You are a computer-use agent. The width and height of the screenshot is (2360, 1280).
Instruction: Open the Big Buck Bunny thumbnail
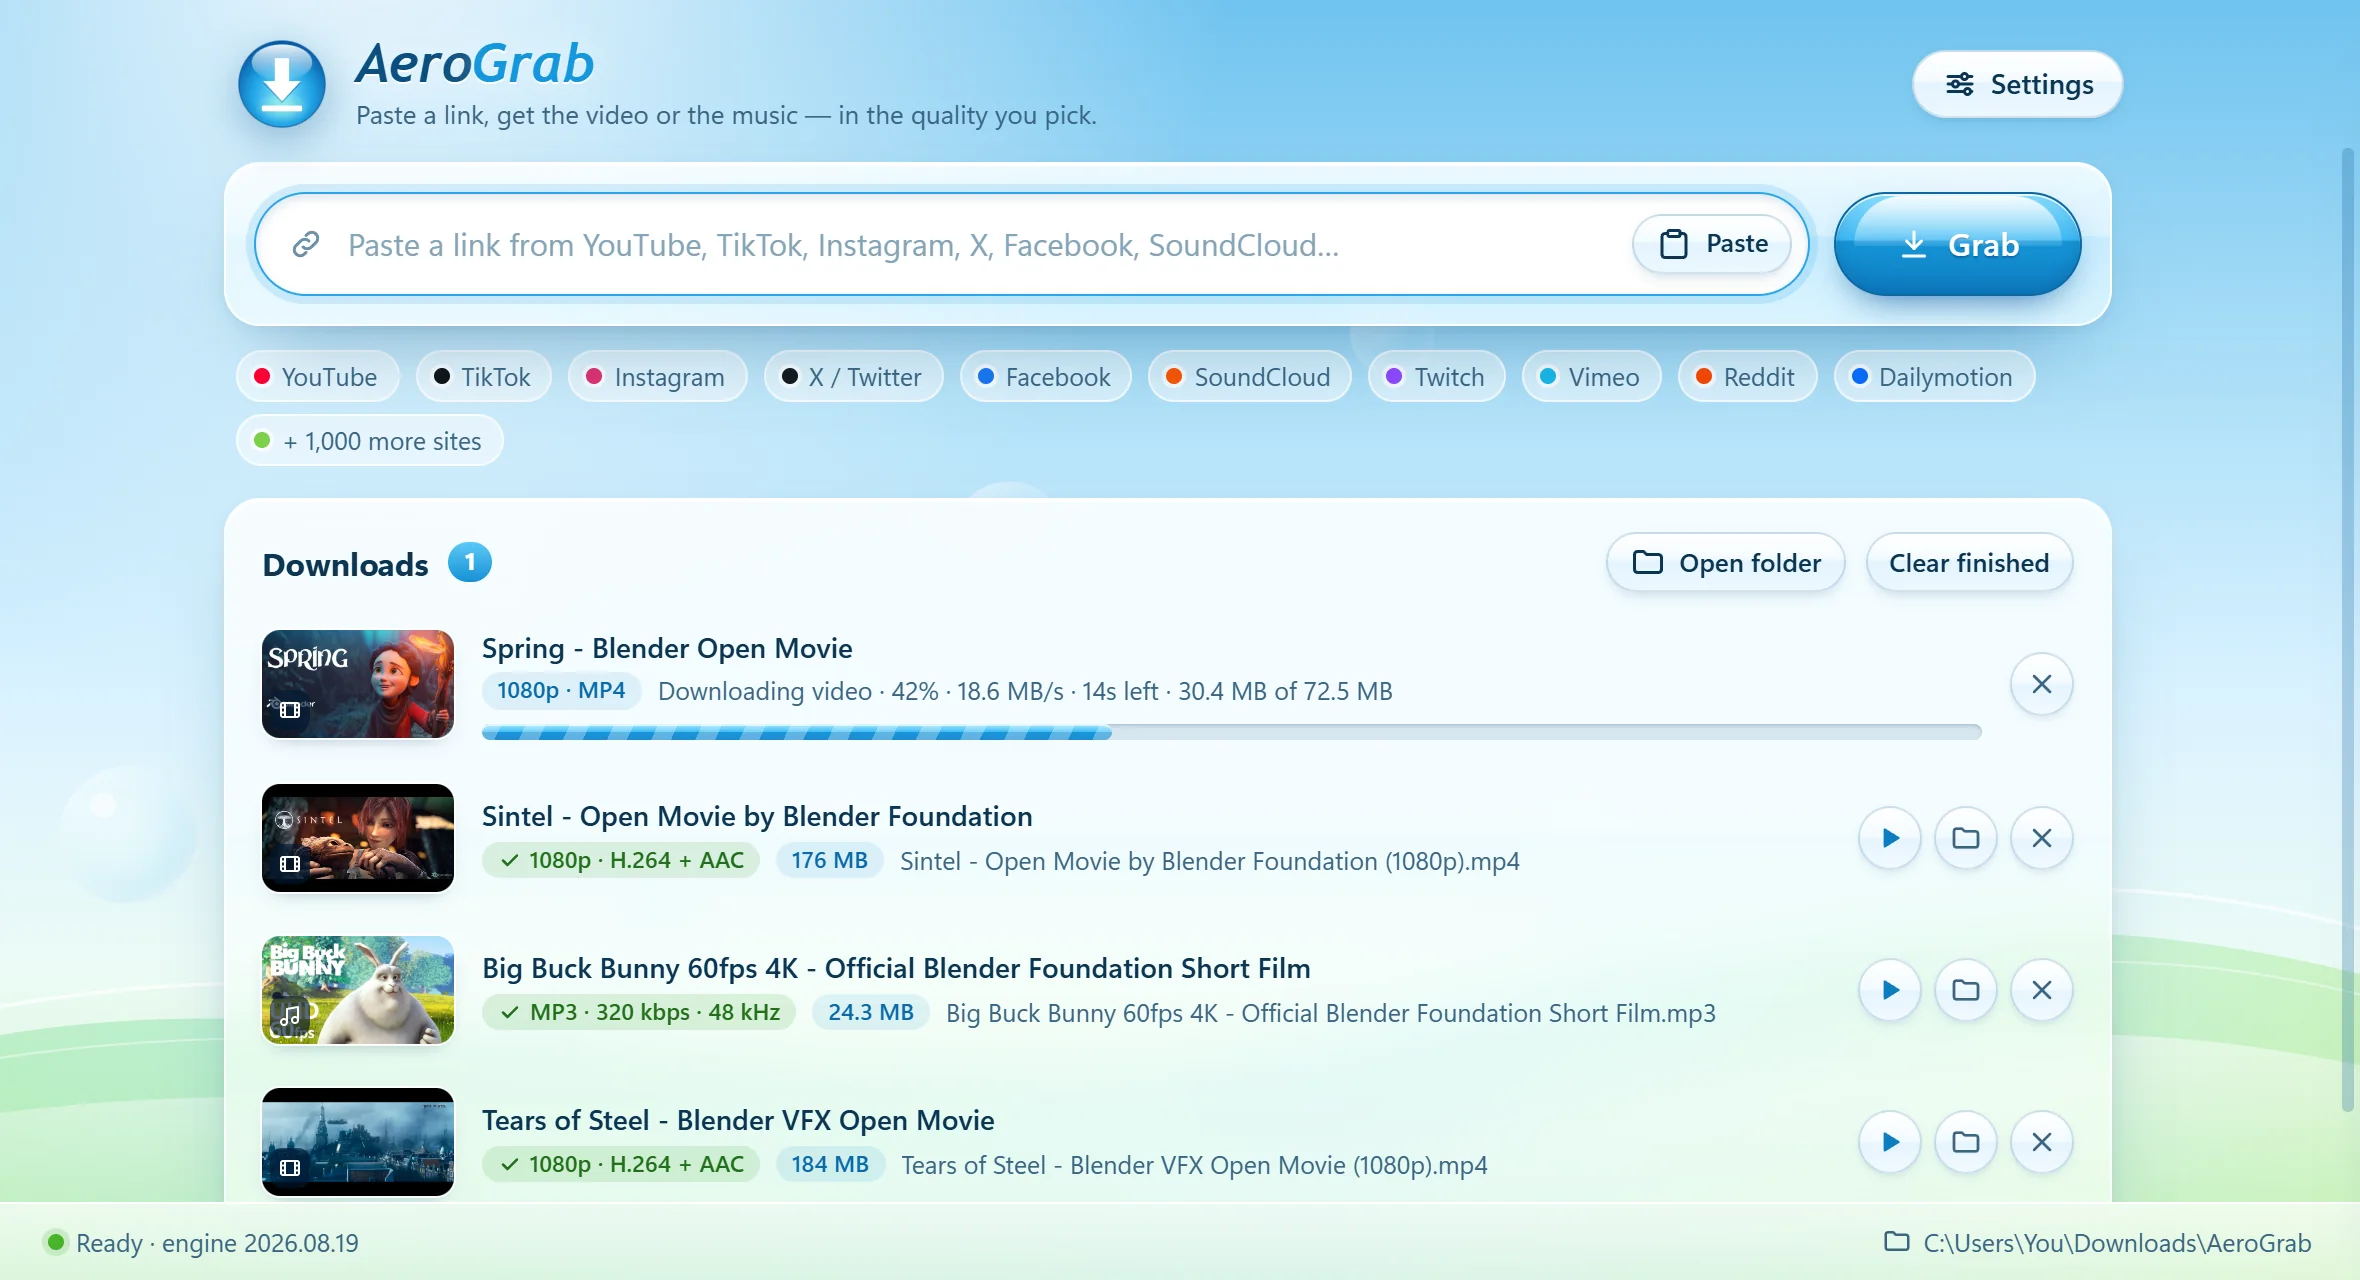tap(358, 990)
